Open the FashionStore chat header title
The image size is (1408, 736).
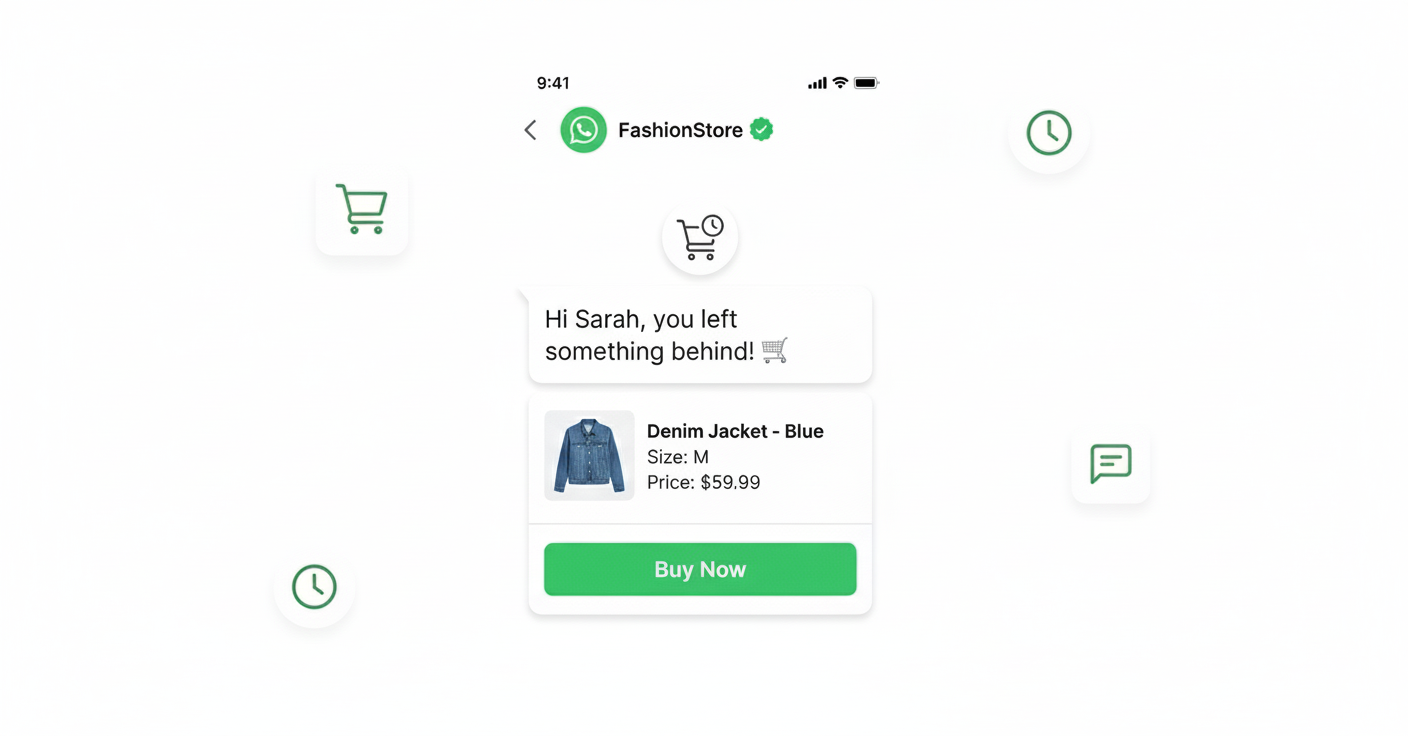coord(681,130)
